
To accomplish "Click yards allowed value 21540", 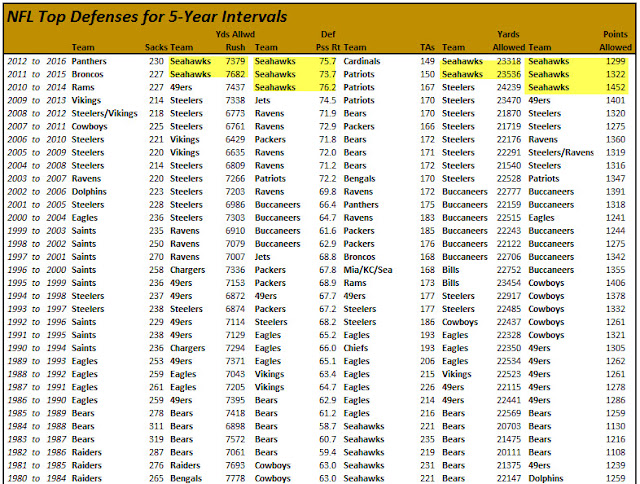I will 509,166.
